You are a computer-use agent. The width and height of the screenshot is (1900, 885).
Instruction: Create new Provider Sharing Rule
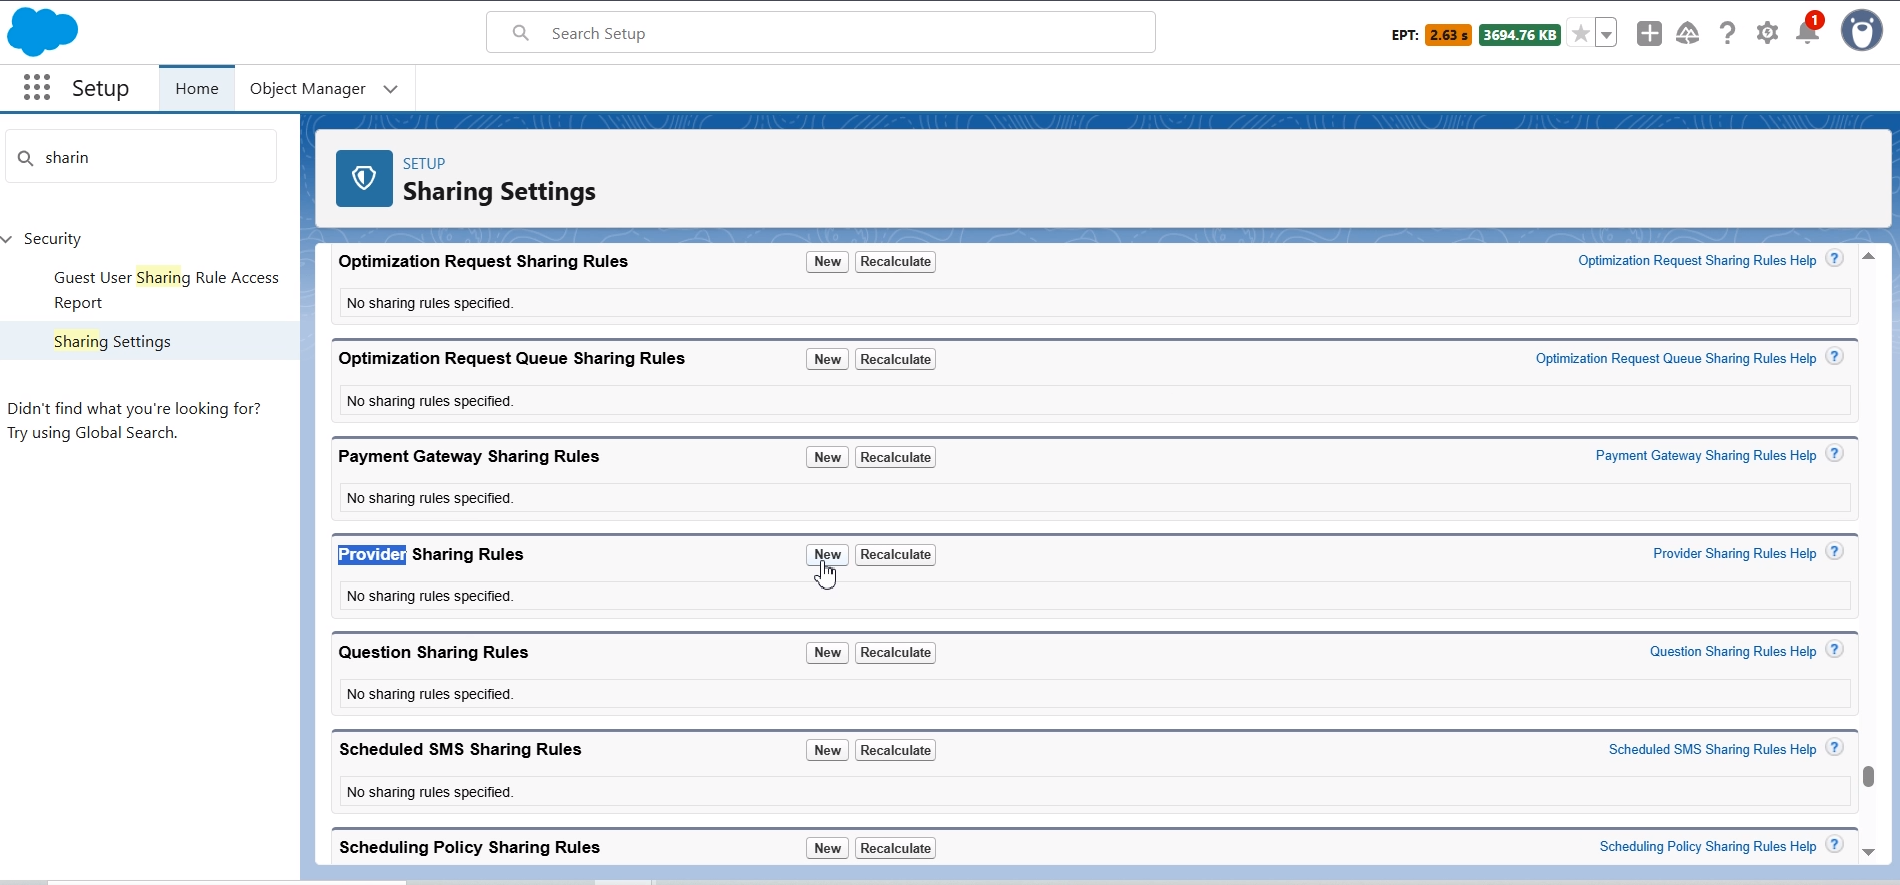(x=827, y=555)
